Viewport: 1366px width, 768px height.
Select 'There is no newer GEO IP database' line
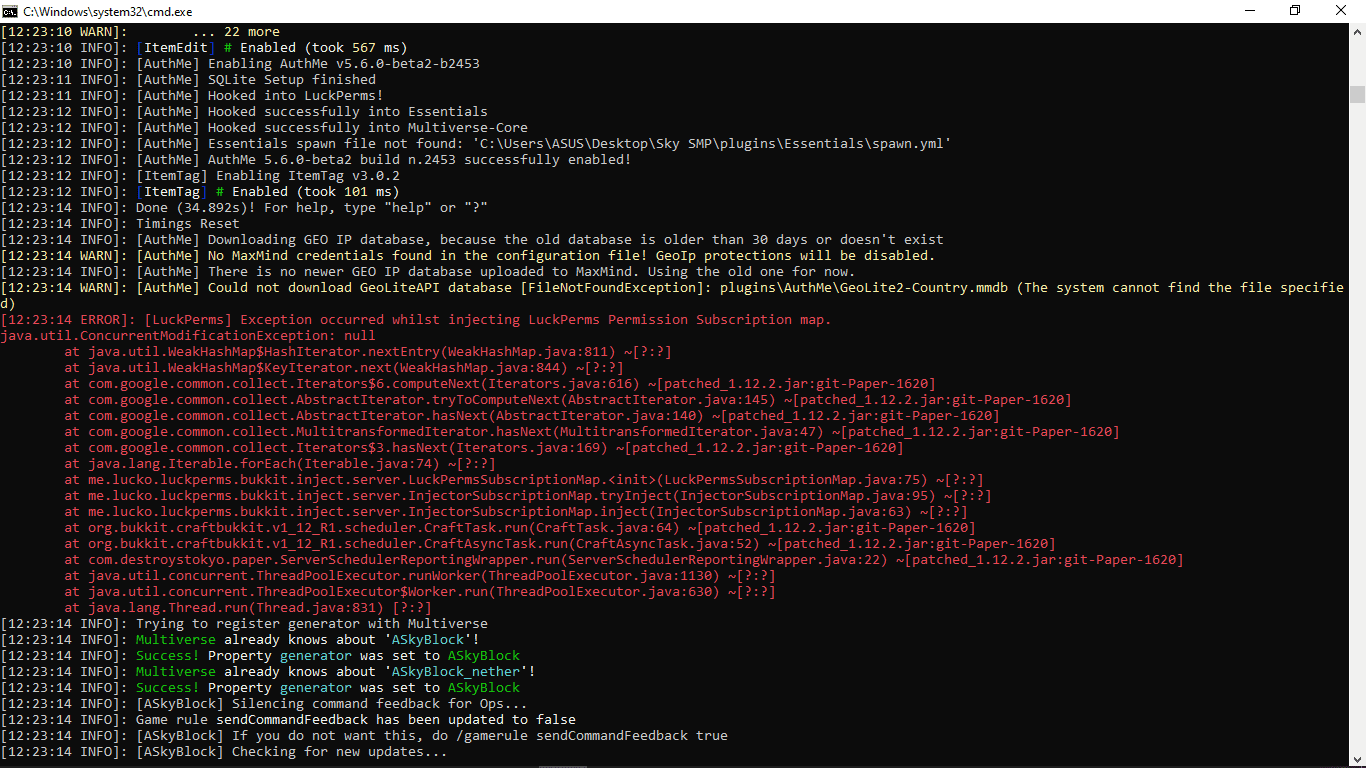428,272
